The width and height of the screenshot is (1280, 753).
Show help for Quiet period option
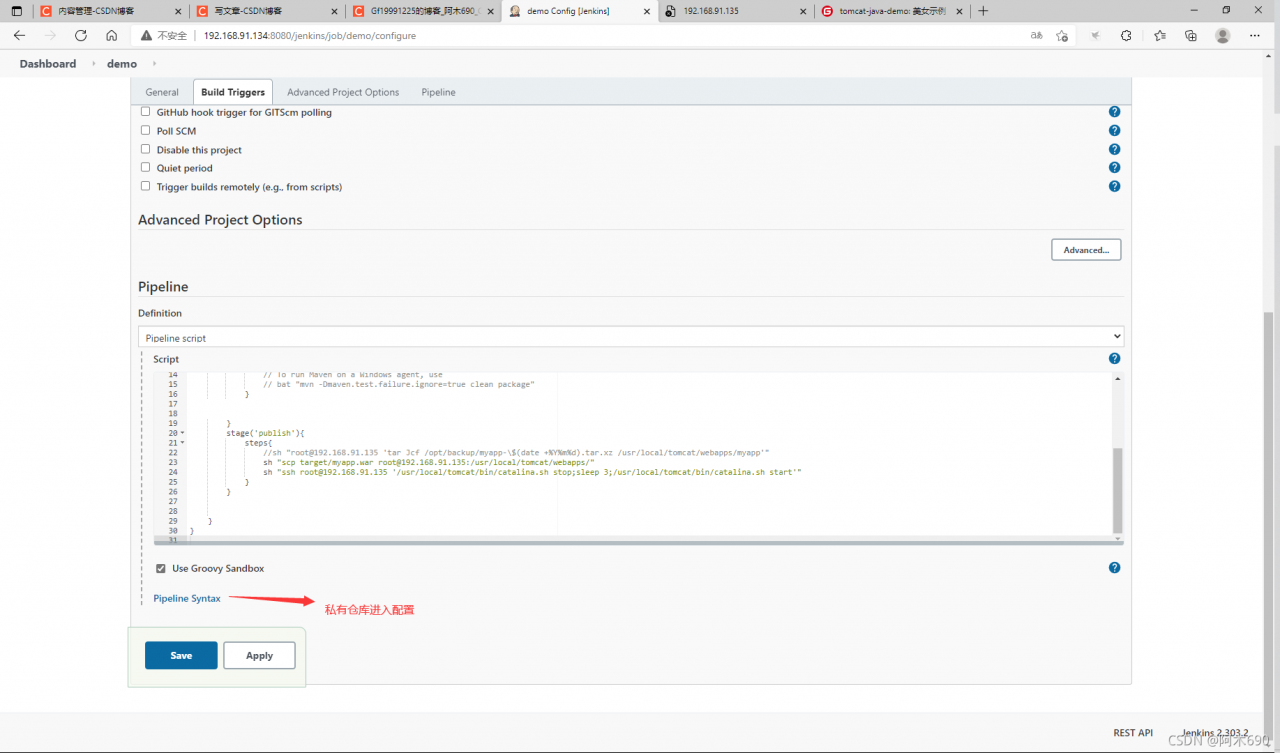coord(1114,168)
